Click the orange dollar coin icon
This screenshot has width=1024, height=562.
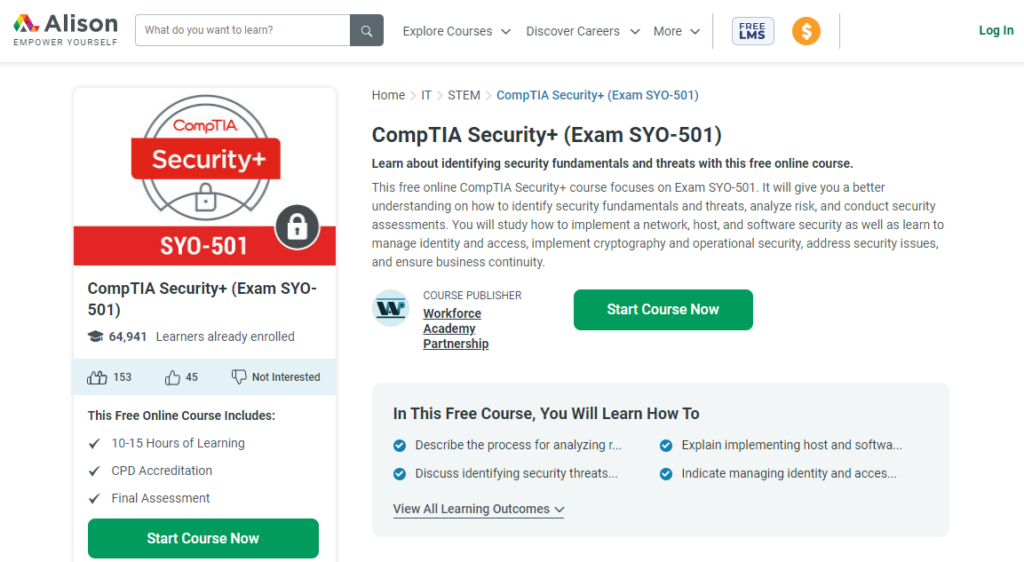[x=806, y=31]
